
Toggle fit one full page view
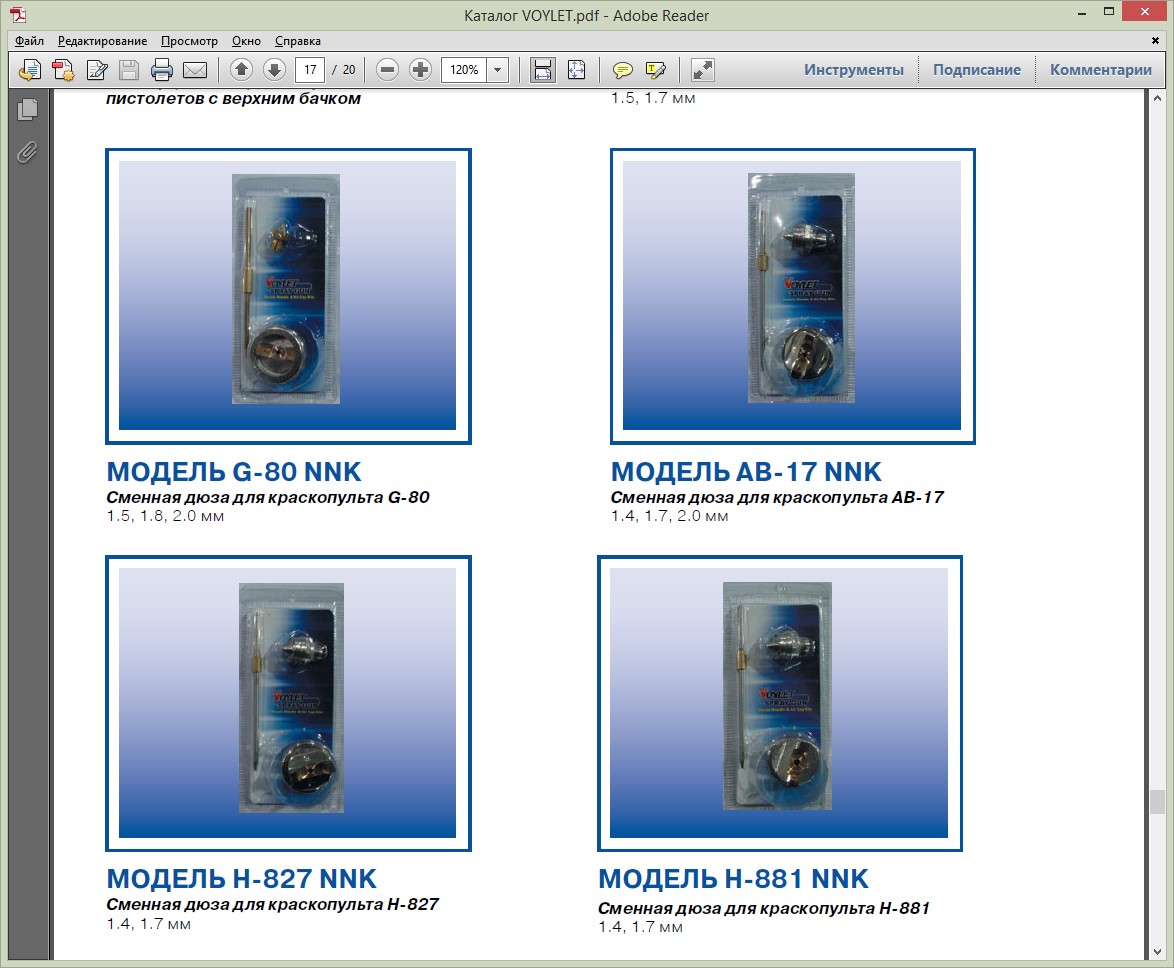click(576, 70)
